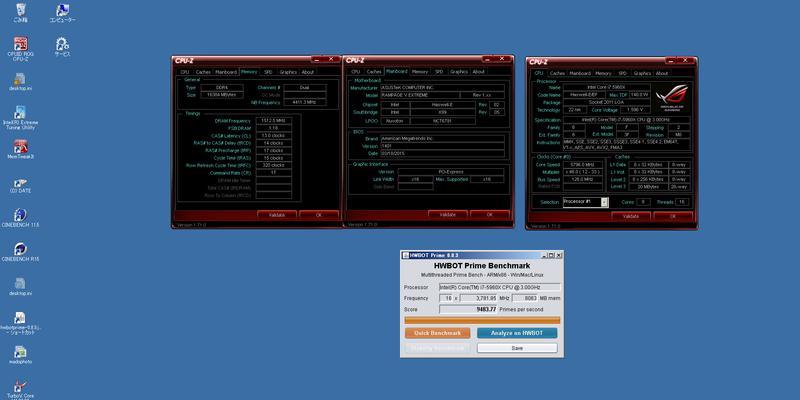Open Graphics tab in right CPU-Z window
The height and width of the screenshot is (400, 800).
642,73
